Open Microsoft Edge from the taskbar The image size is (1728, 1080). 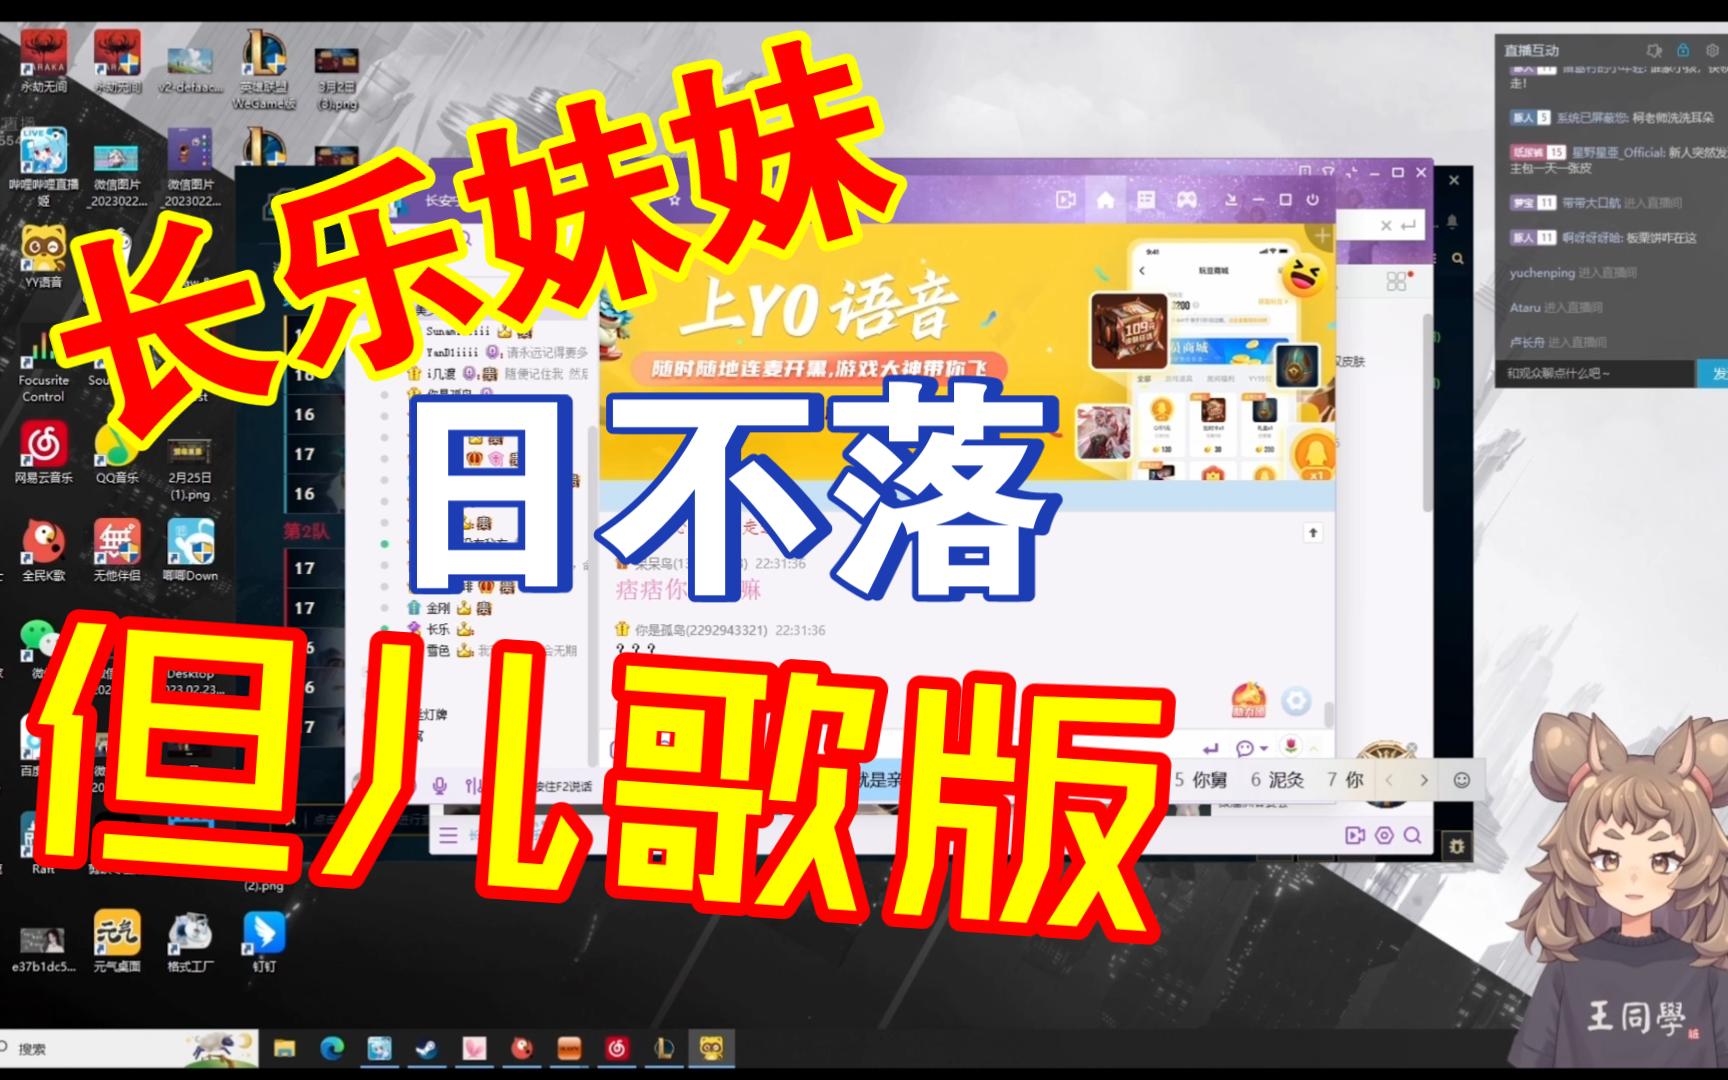[x=332, y=1048]
